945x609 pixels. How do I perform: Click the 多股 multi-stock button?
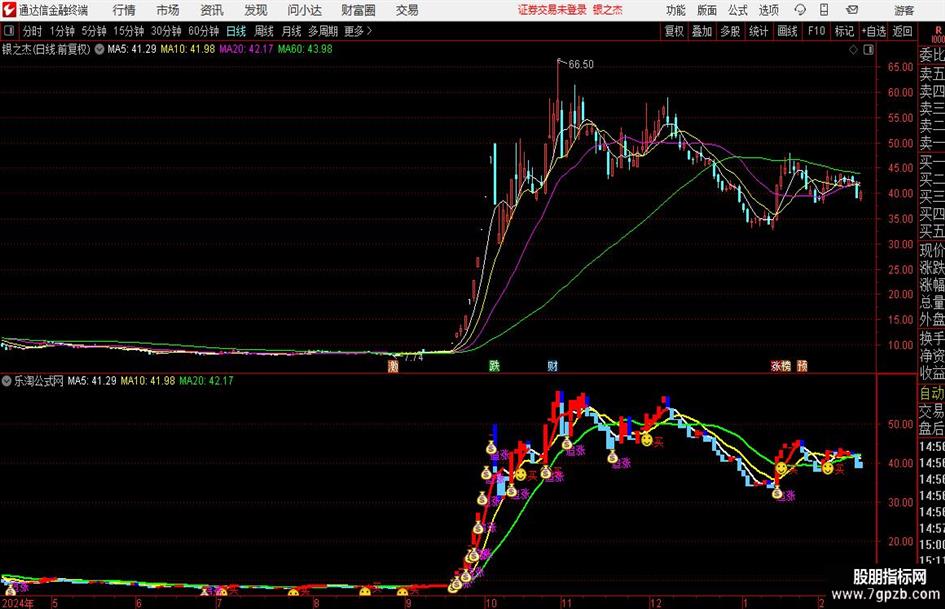[730, 31]
